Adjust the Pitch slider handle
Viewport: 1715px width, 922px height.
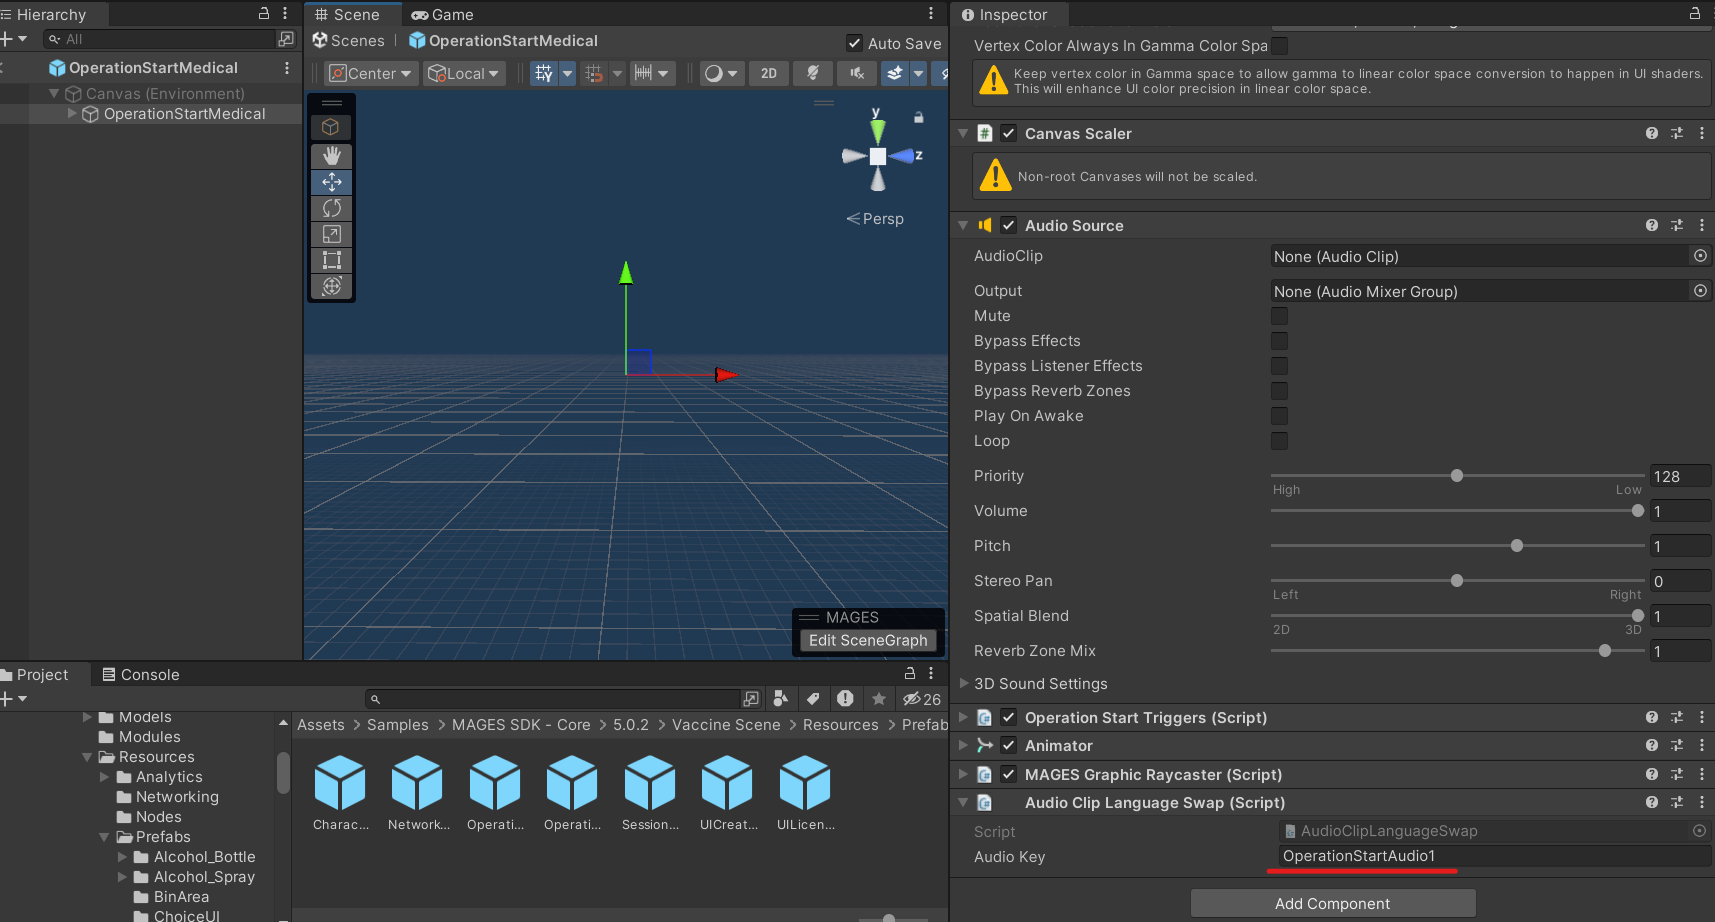point(1517,546)
